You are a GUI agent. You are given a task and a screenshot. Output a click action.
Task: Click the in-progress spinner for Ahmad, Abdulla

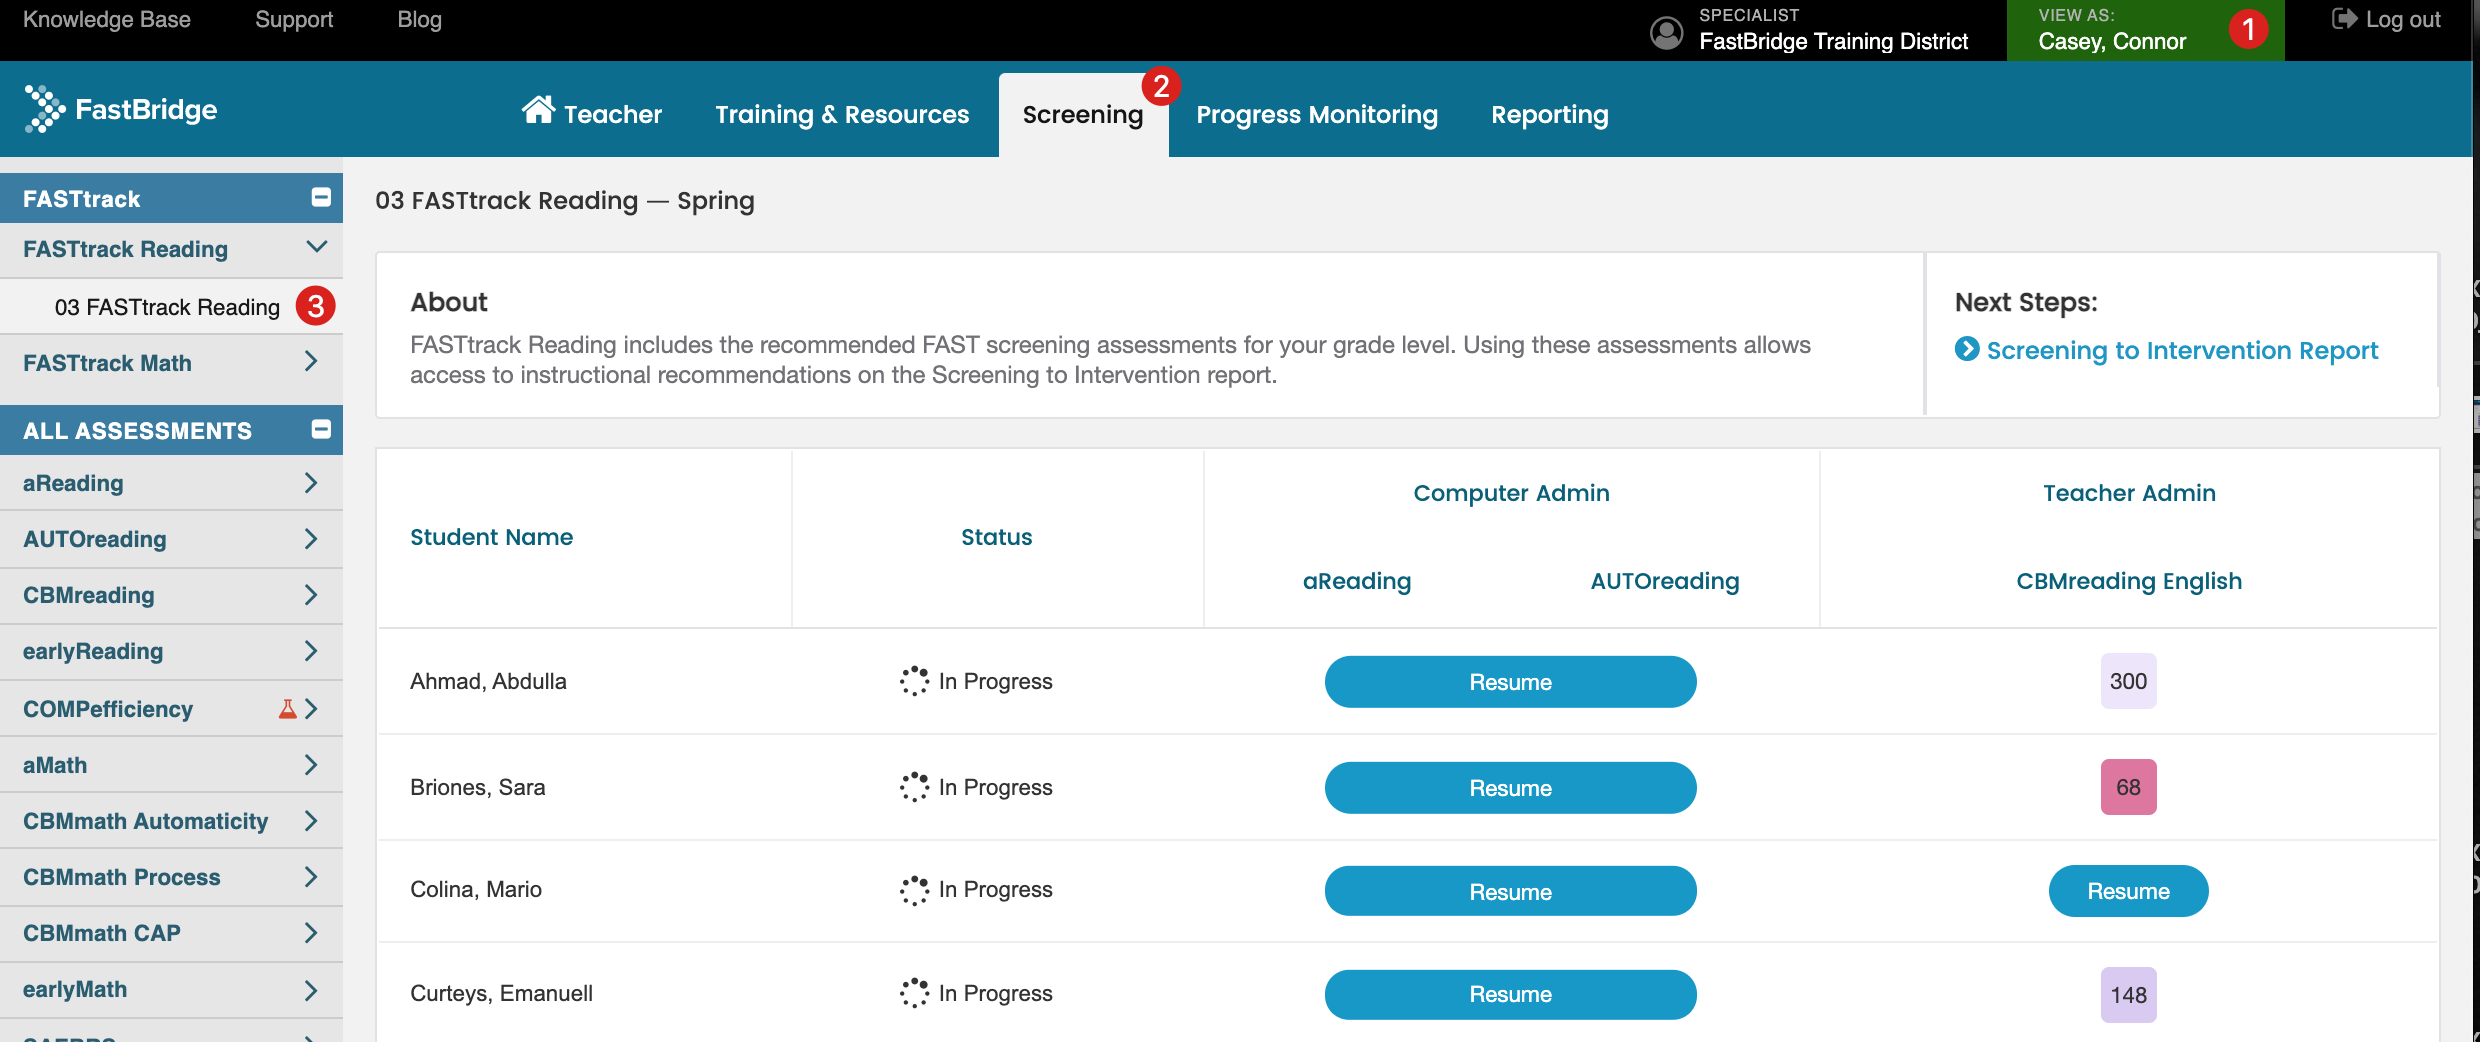[914, 681]
